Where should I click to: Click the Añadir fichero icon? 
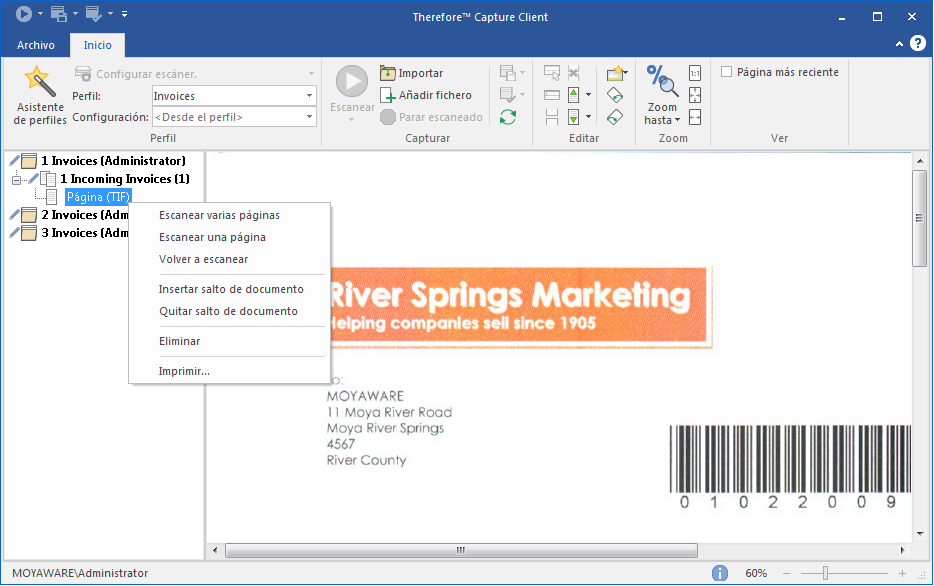(x=388, y=95)
